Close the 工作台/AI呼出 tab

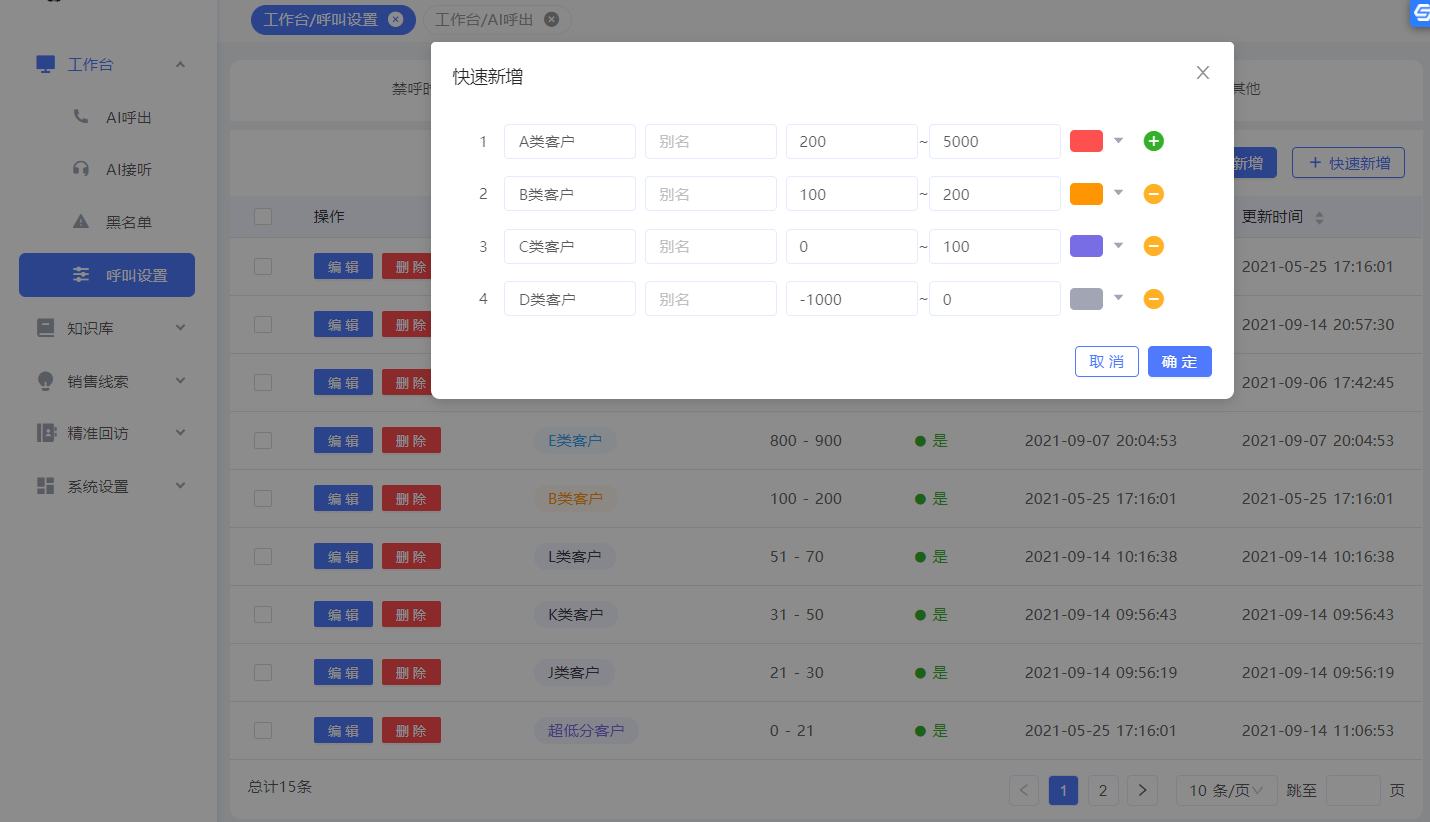(x=551, y=19)
